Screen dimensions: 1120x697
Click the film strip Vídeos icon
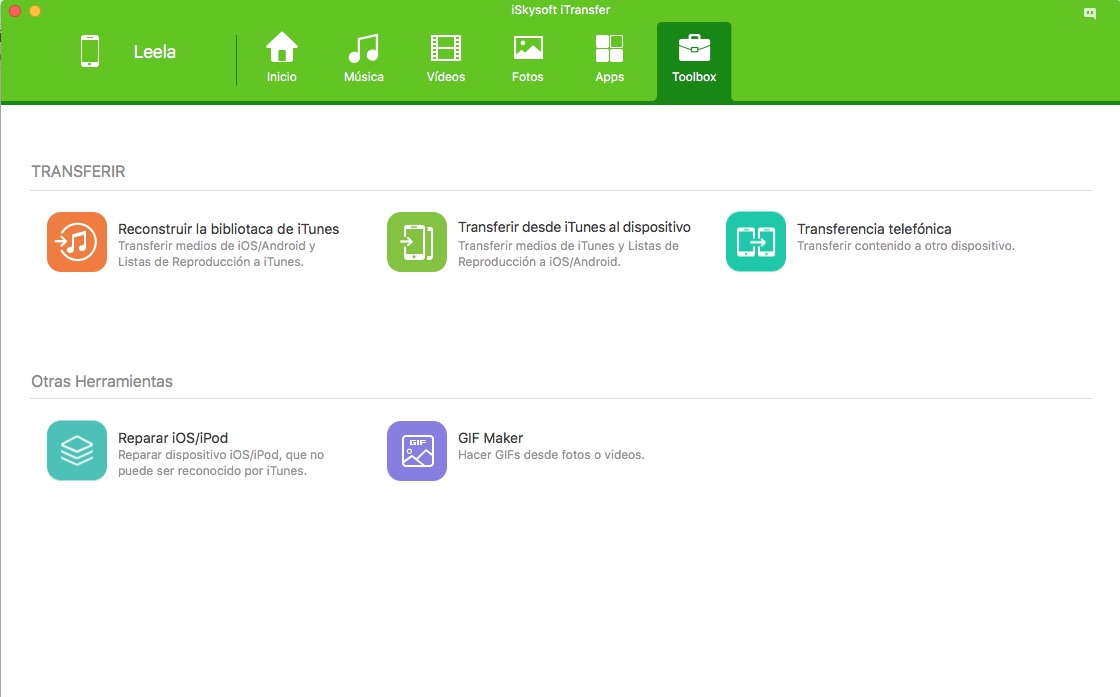446,48
